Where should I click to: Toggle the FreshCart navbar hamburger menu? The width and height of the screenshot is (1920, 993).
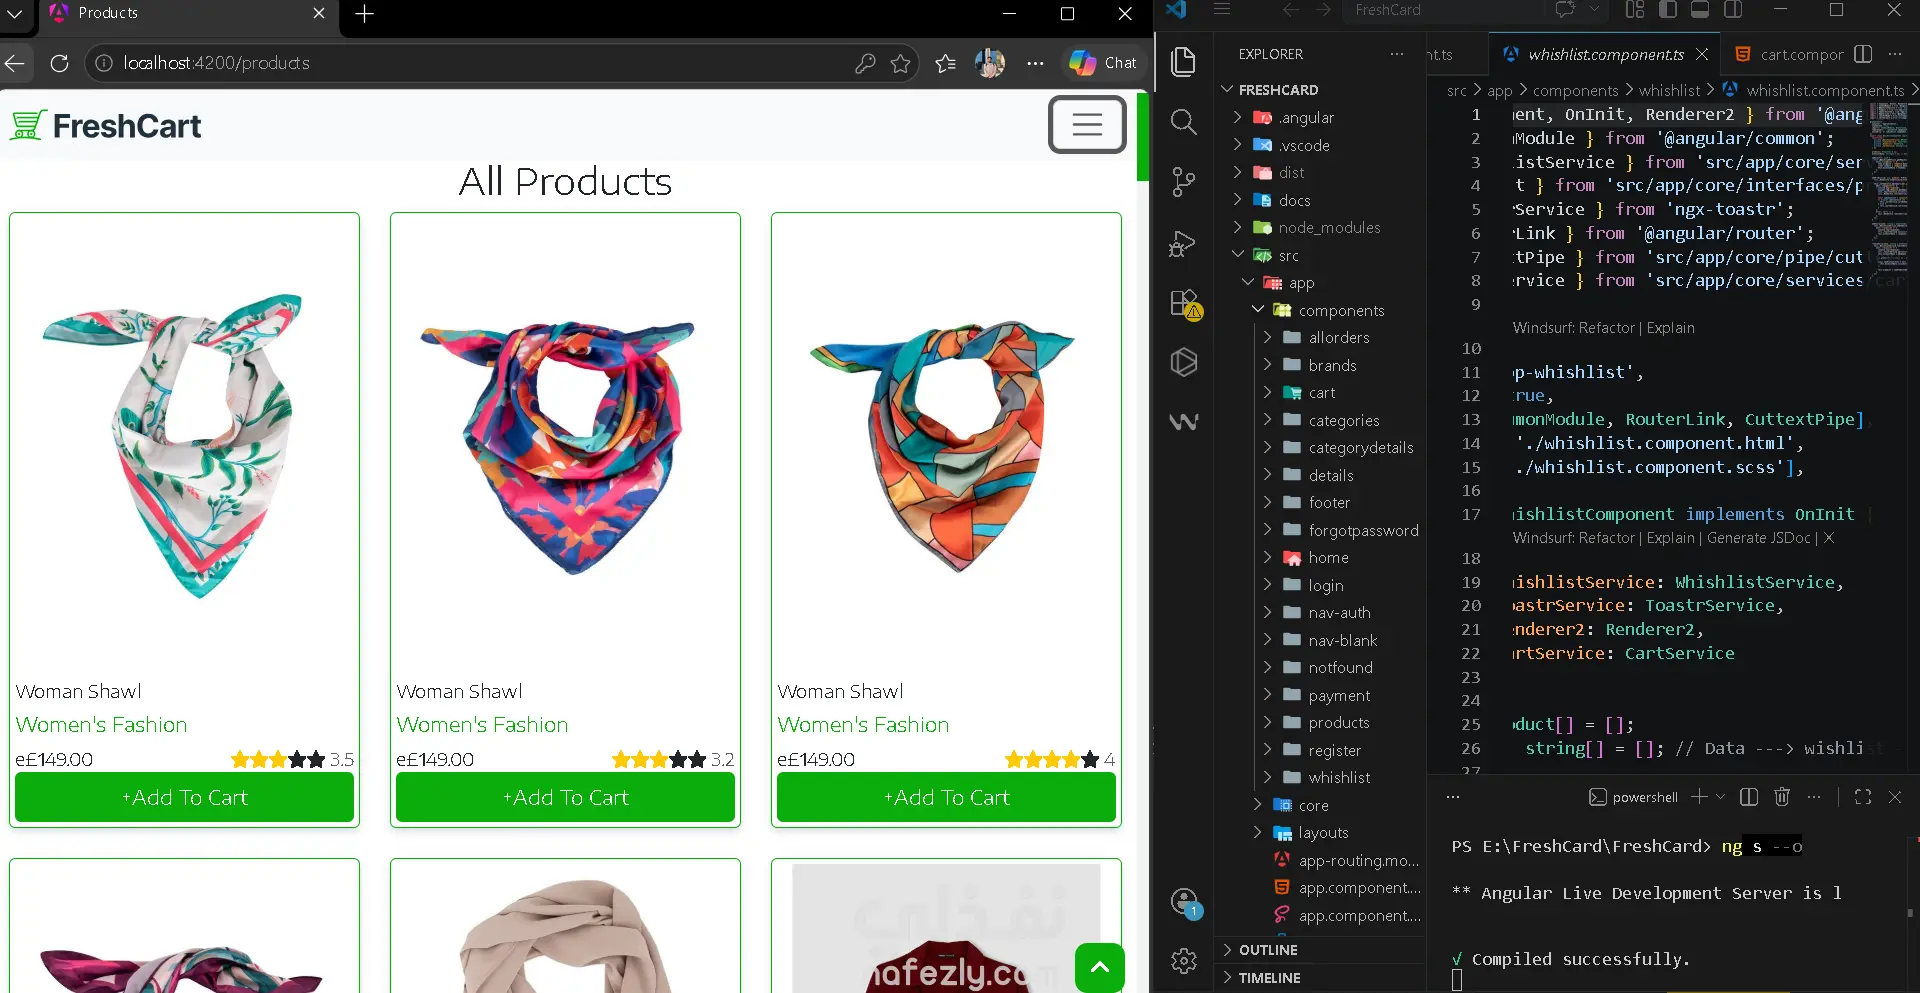(x=1087, y=125)
